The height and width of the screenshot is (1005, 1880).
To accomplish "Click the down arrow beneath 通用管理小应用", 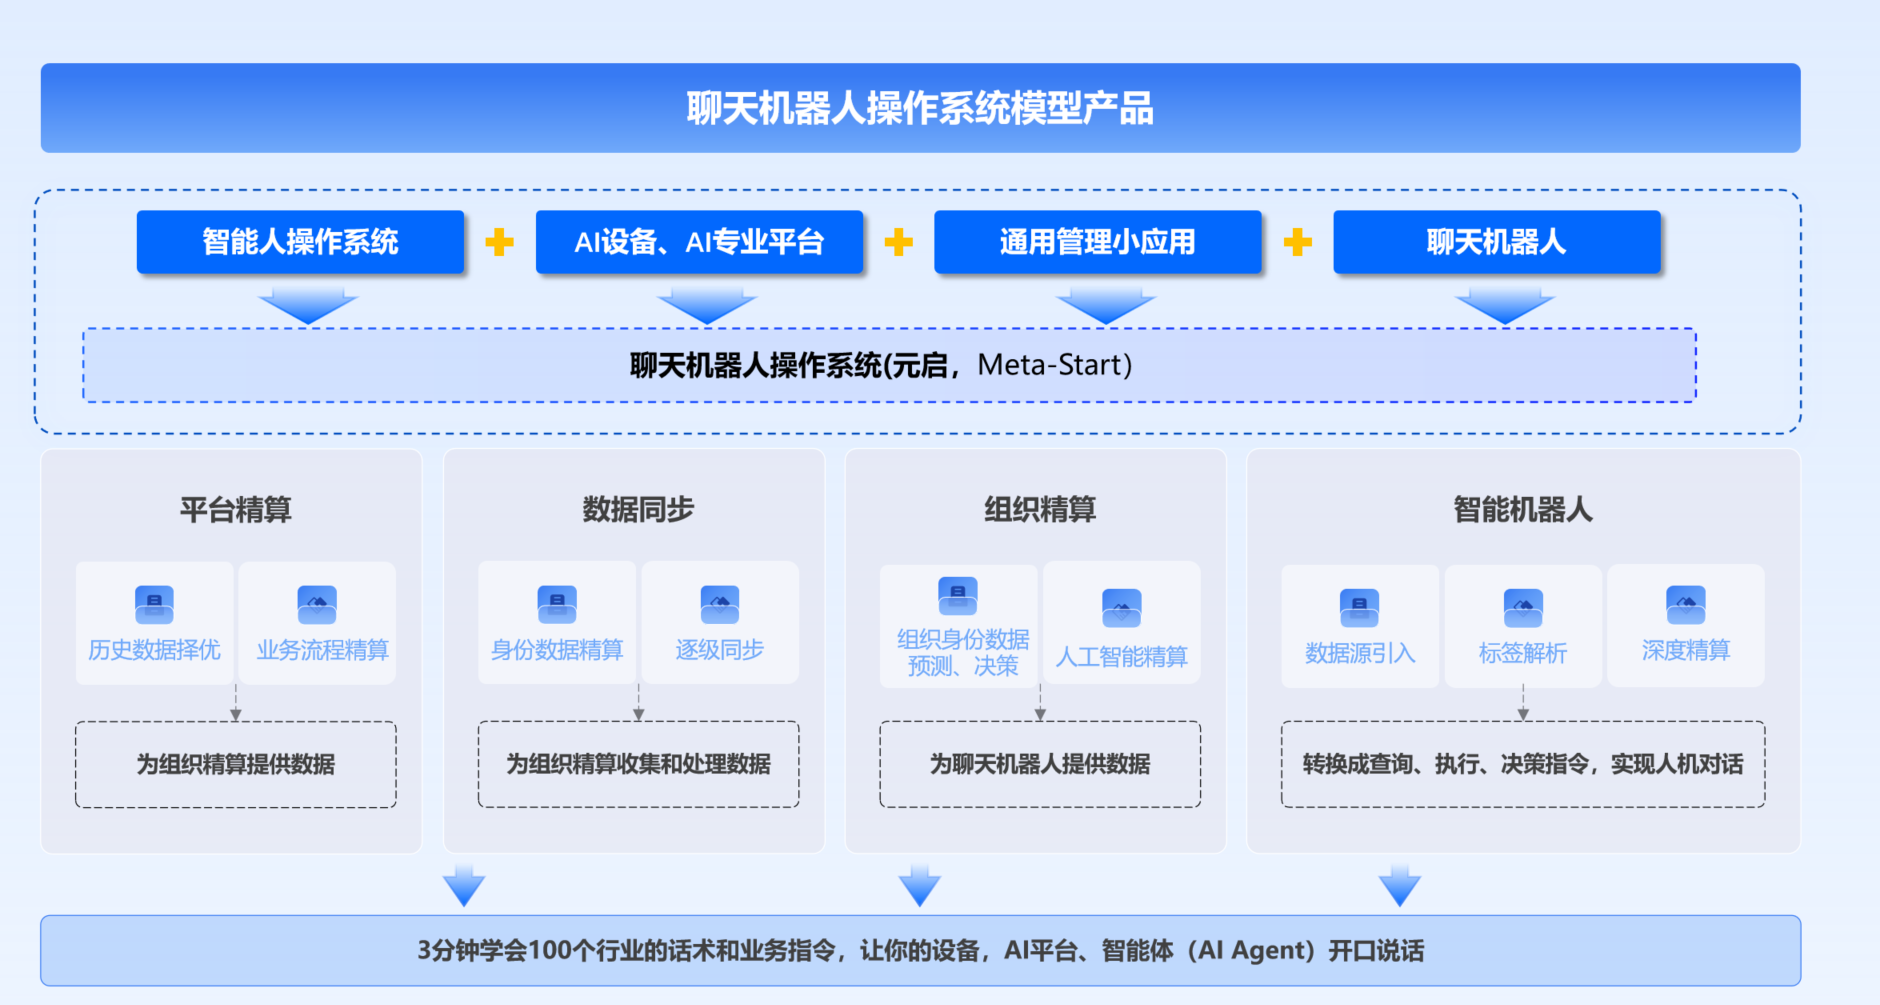I will click(1105, 306).
